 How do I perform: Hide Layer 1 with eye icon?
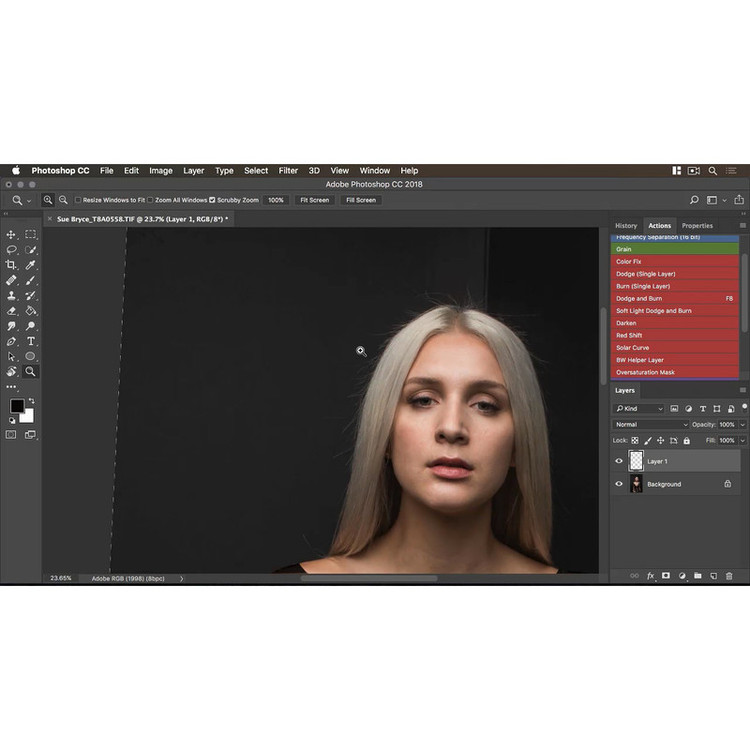coord(619,461)
